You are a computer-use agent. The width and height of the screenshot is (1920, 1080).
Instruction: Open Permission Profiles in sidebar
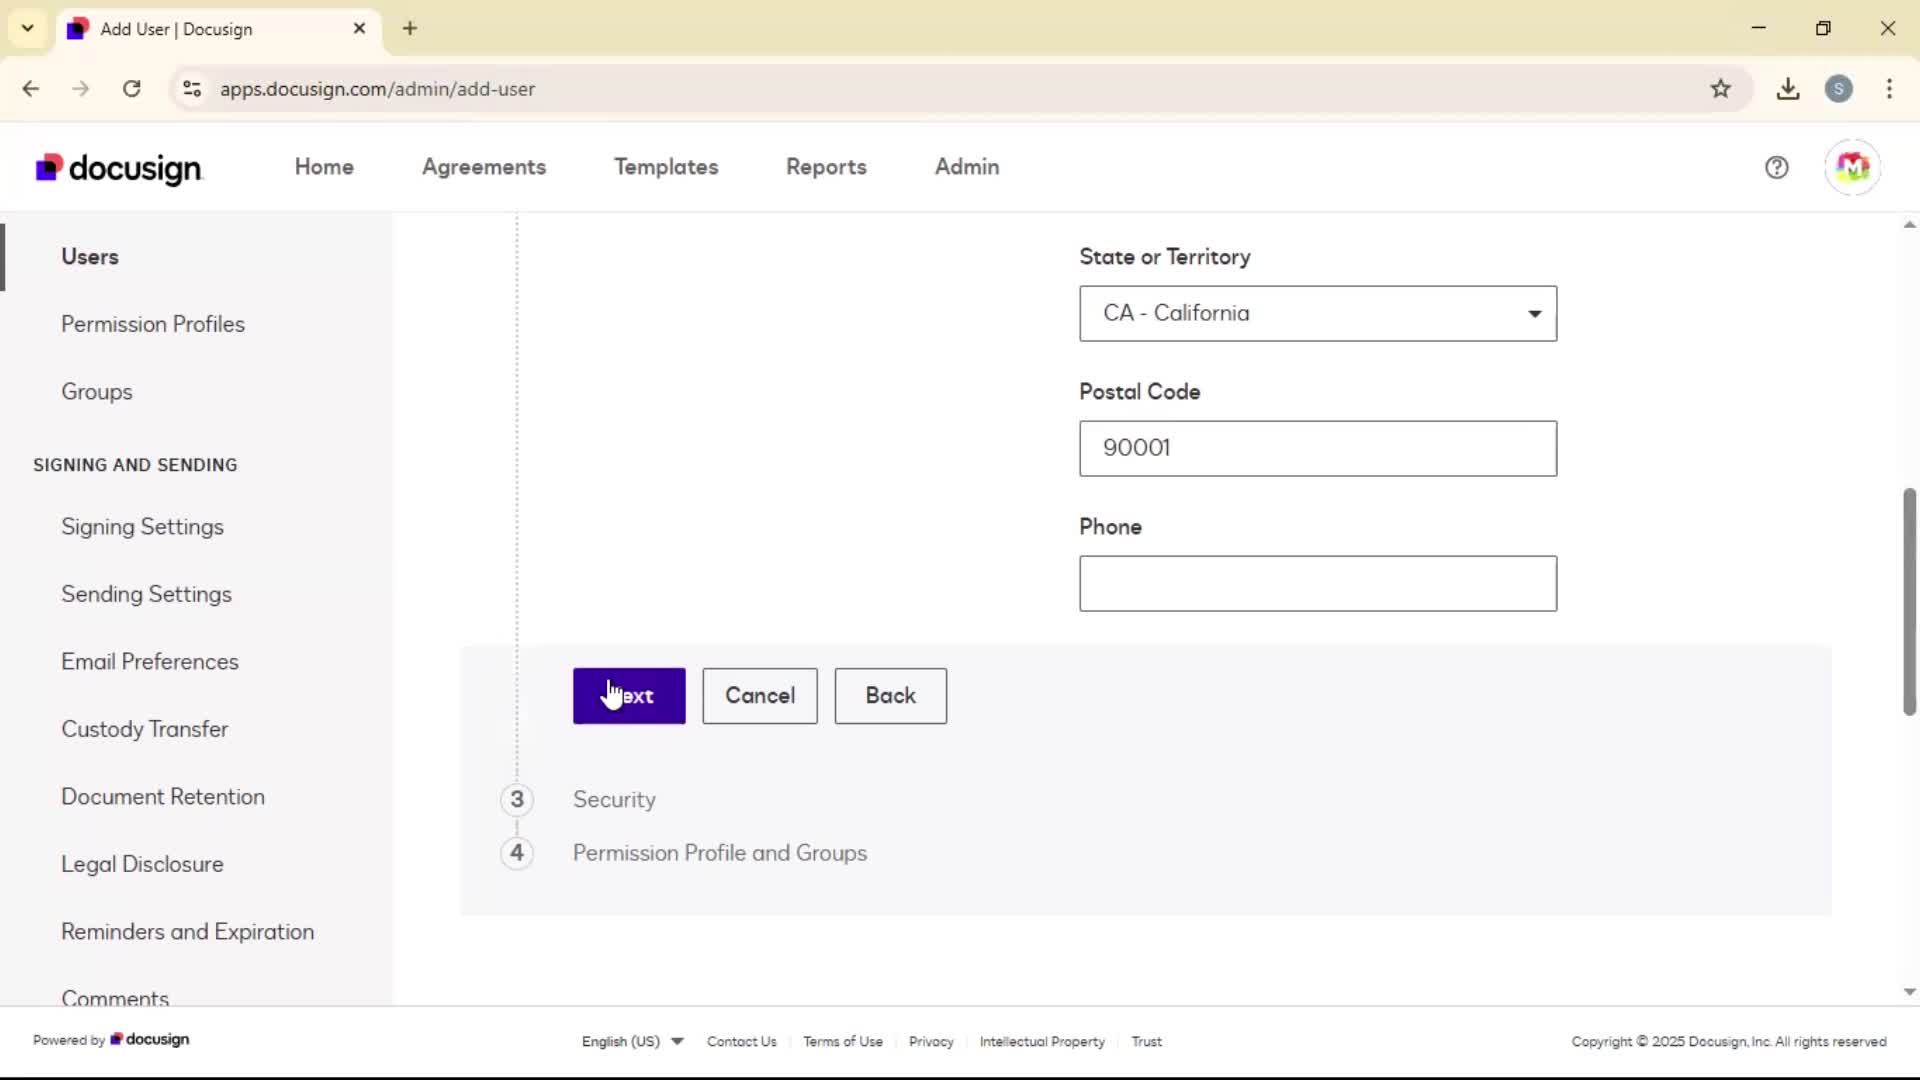click(153, 324)
